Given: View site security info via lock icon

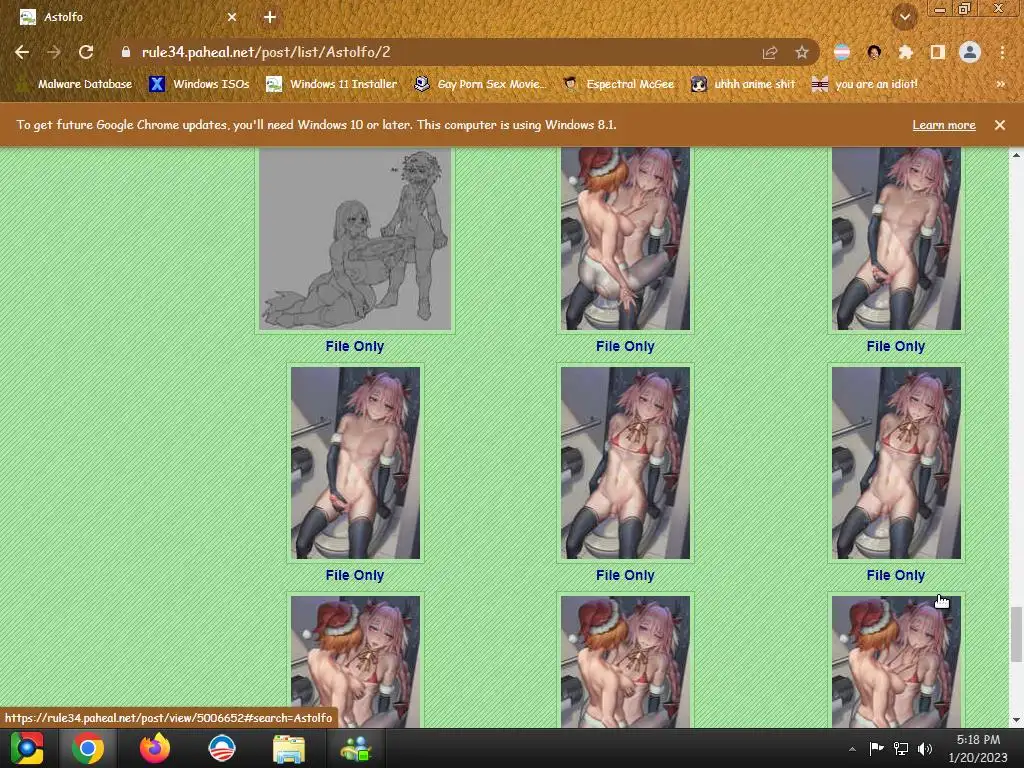Looking at the screenshot, I should click(126, 52).
